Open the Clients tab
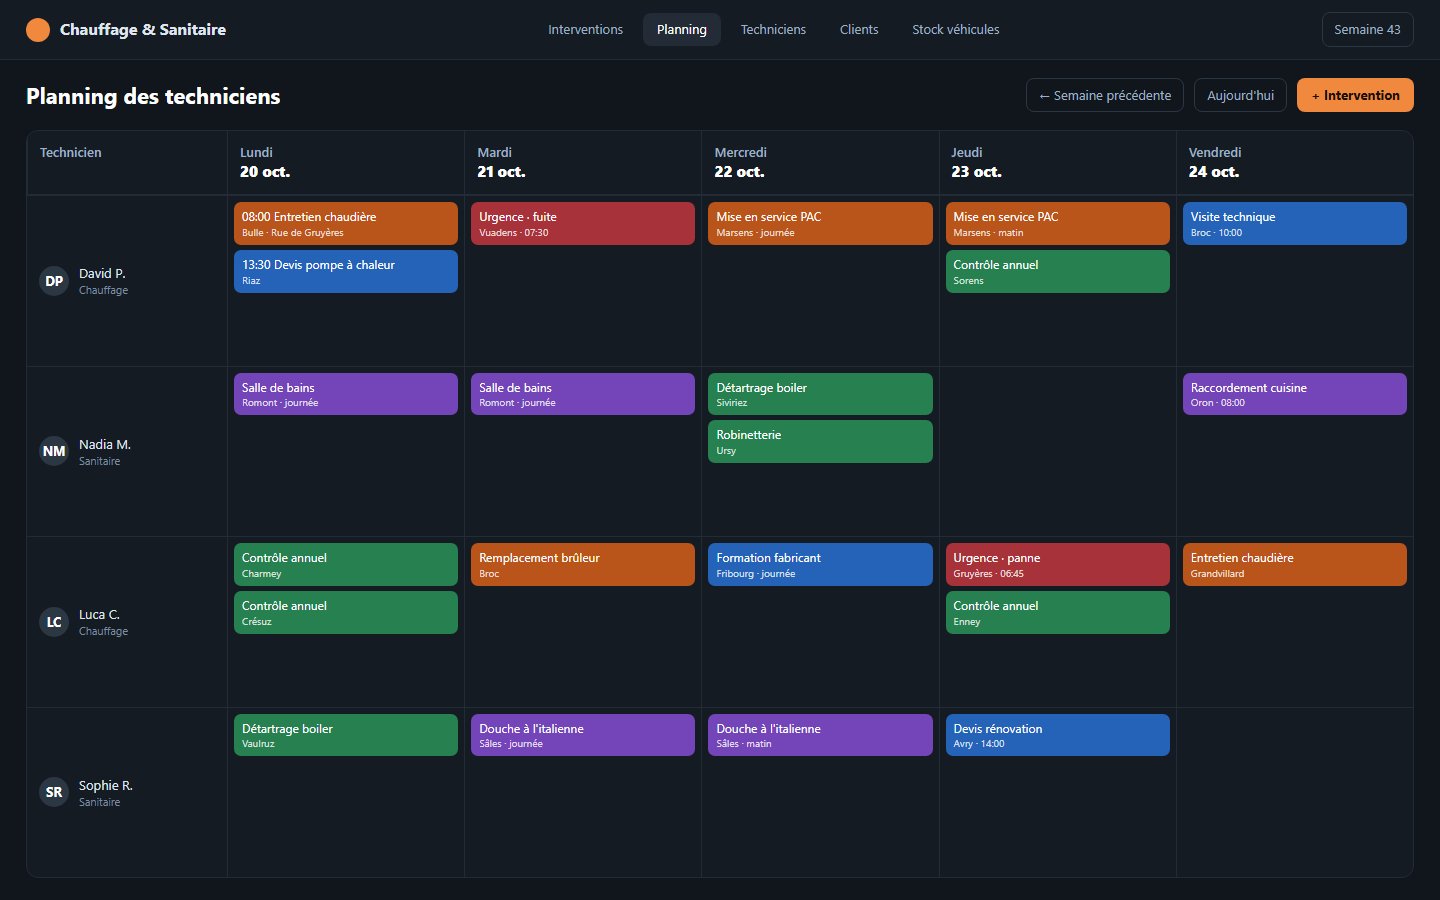Screen dimensions: 1440x900 point(859,30)
